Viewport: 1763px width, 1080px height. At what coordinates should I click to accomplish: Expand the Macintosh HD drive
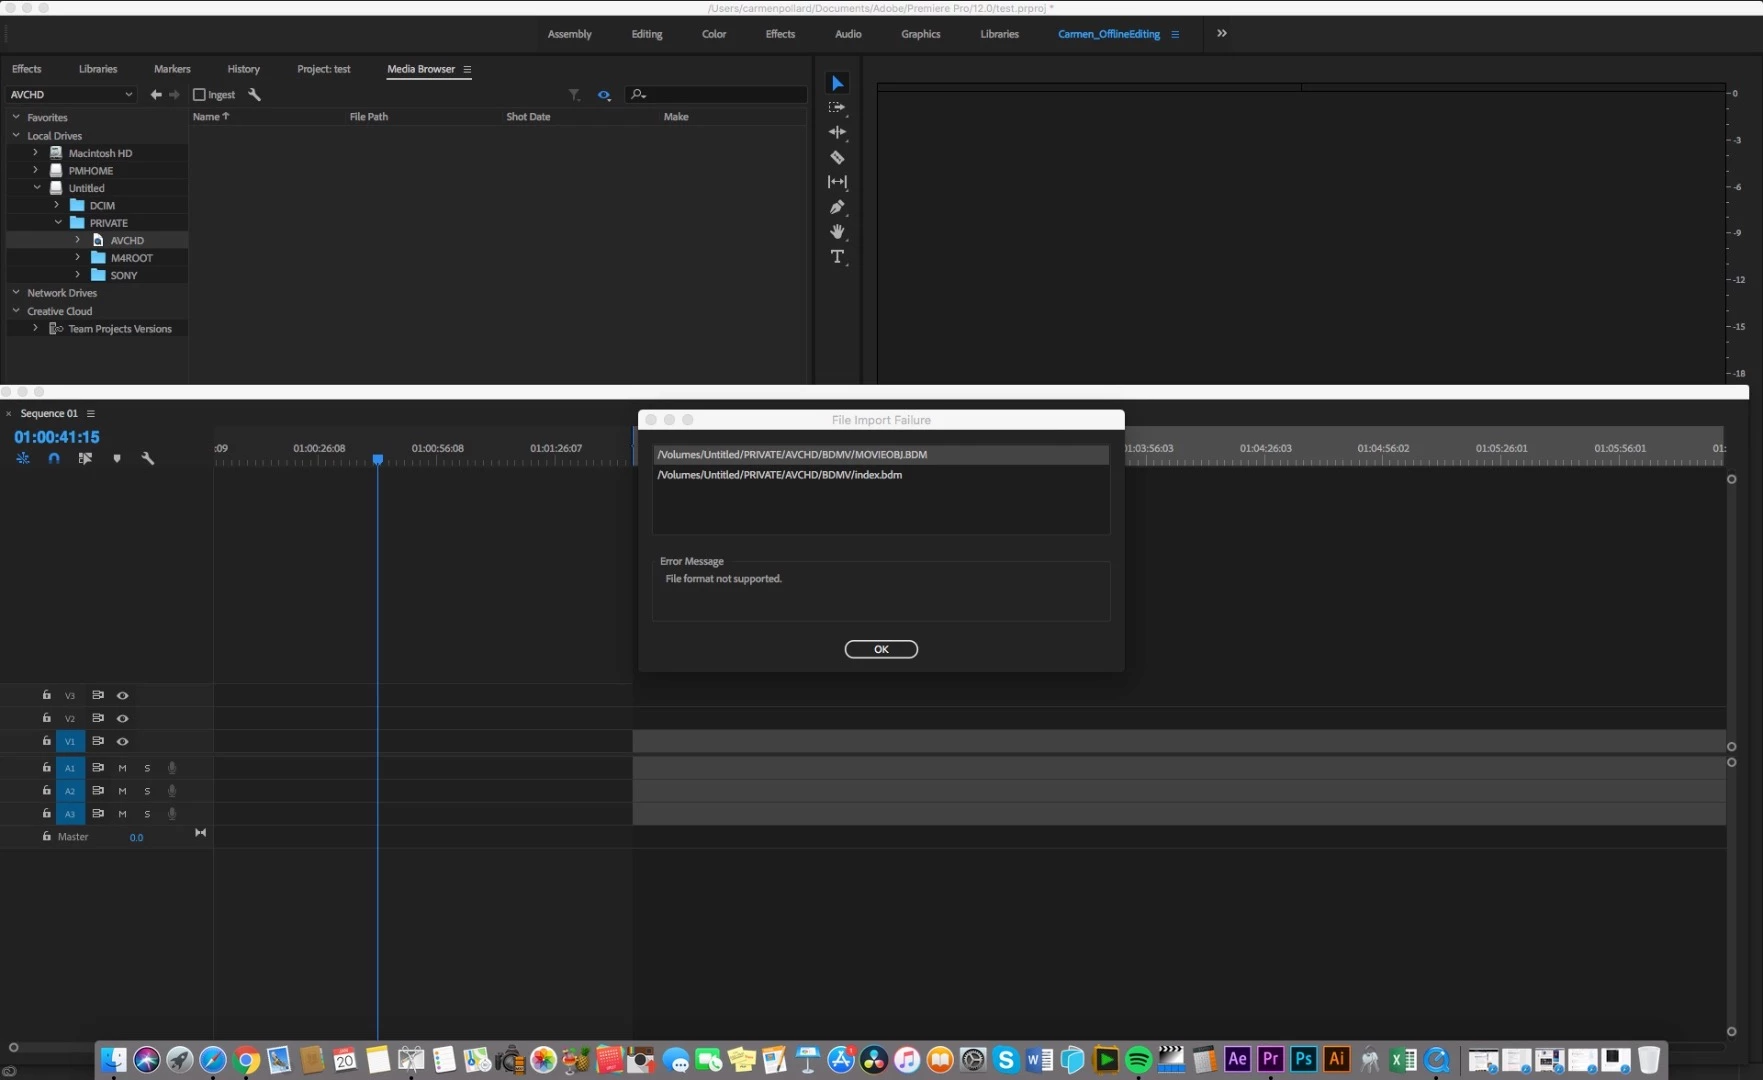(x=35, y=153)
